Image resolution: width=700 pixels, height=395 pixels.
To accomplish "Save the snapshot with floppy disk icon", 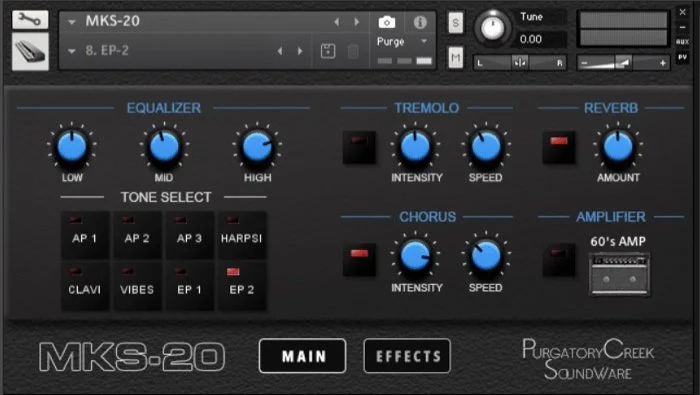I will click(x=328, y=51).
